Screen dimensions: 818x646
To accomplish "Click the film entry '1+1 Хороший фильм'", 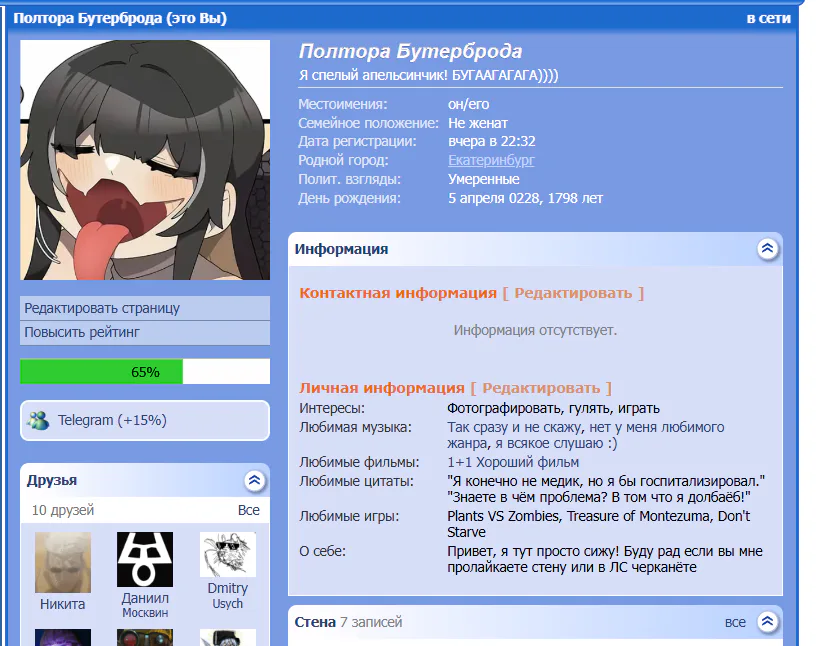I will [x=513, y=462].
